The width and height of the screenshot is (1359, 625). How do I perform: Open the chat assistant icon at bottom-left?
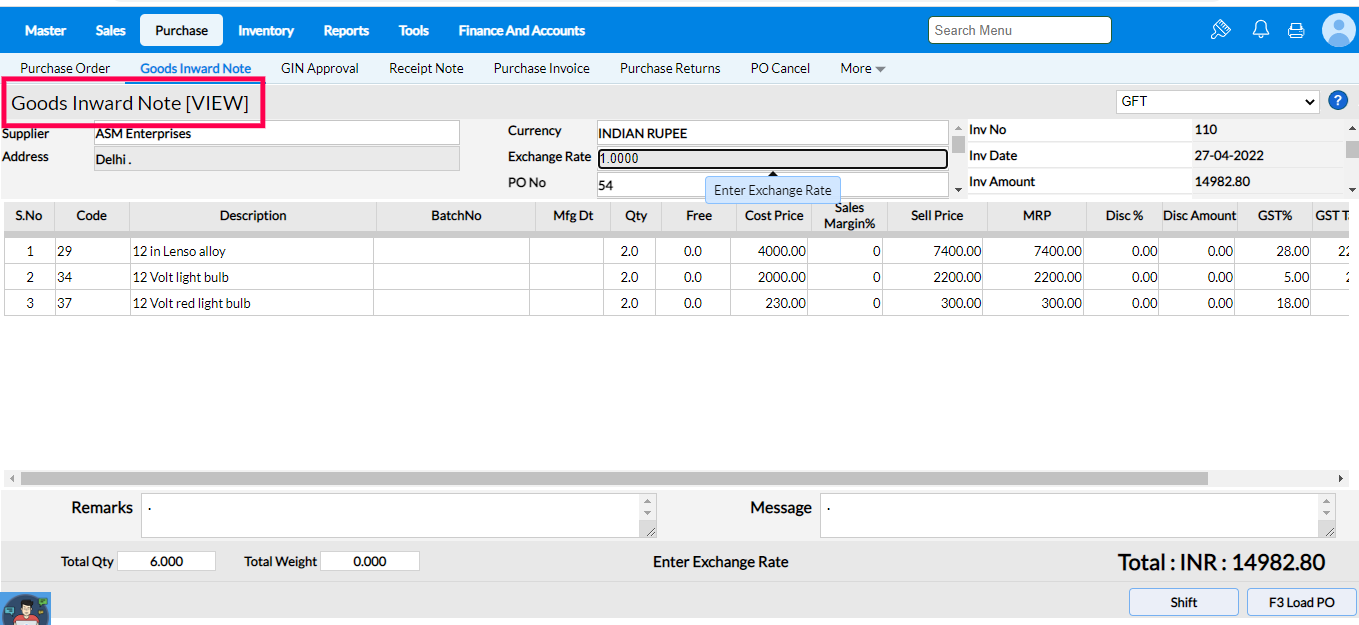[25, 608]
